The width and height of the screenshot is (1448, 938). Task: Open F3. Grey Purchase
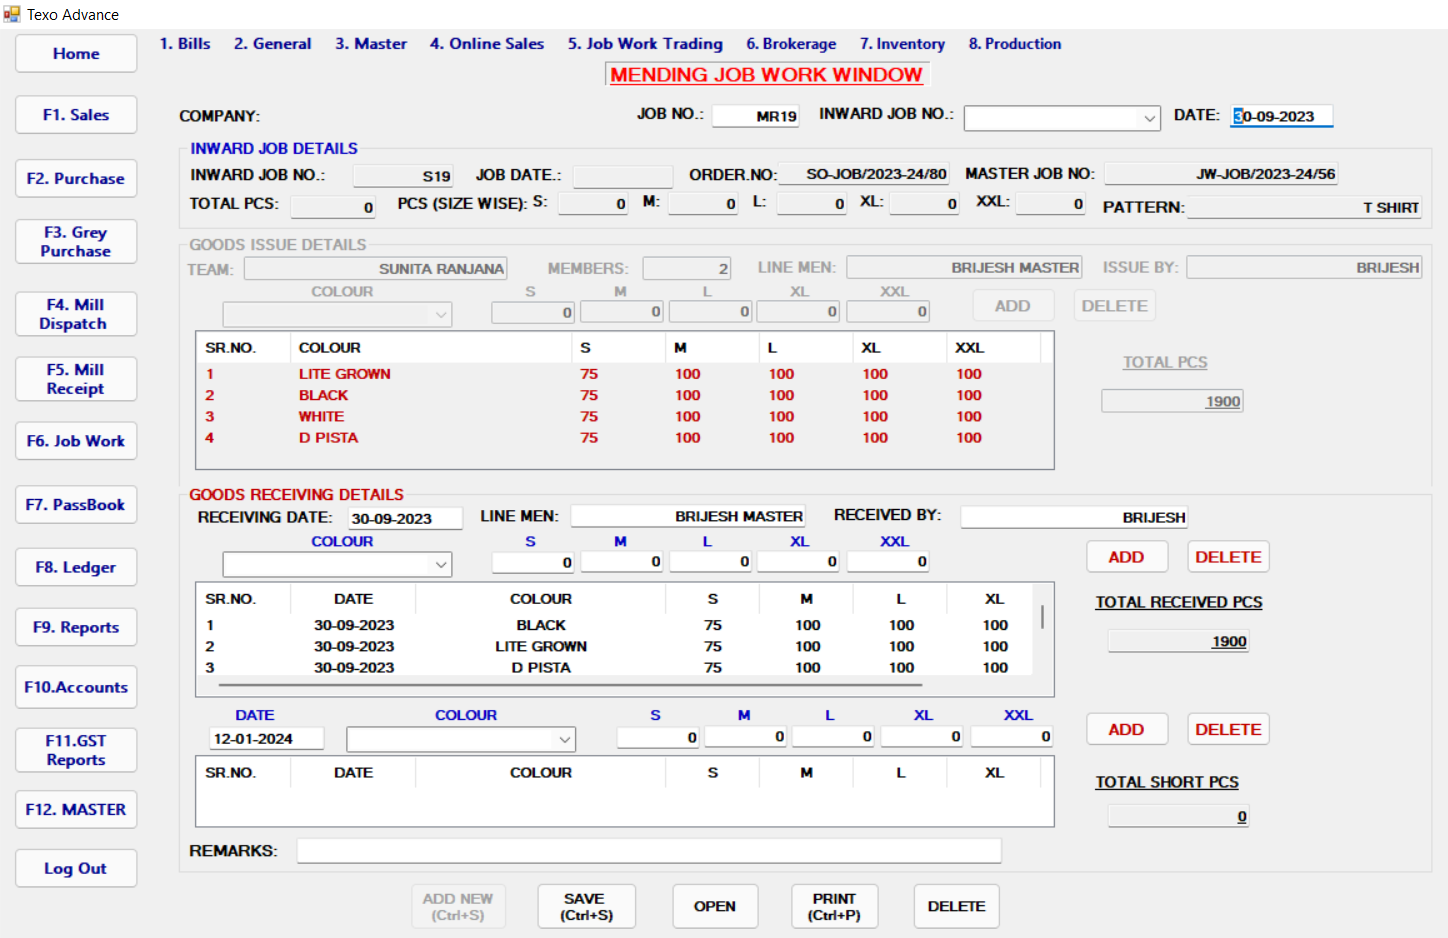[76, 242]
